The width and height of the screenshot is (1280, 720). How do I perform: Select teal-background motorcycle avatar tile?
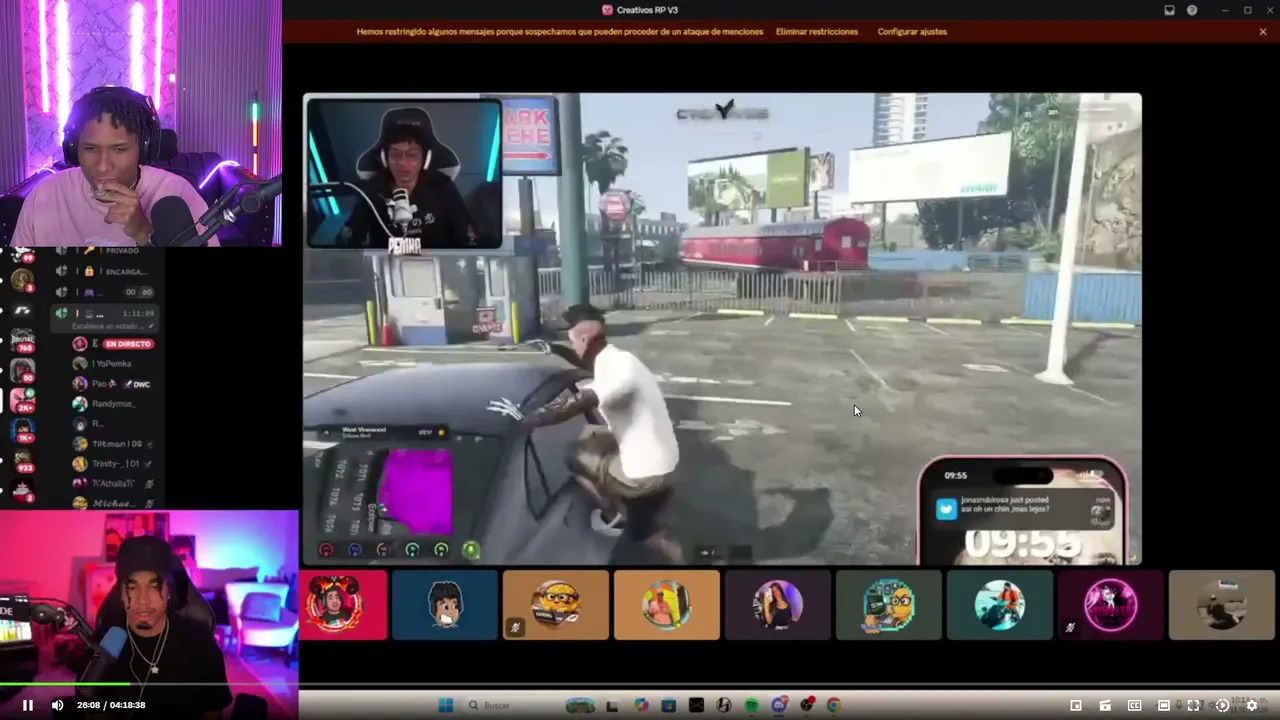(x=1000, y=605)
